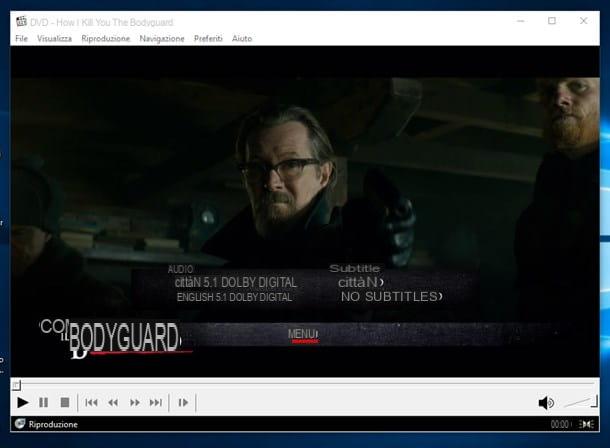The image size is (610, 448).
Task: Fast forward the video playback
Action: tap(135, 402)
